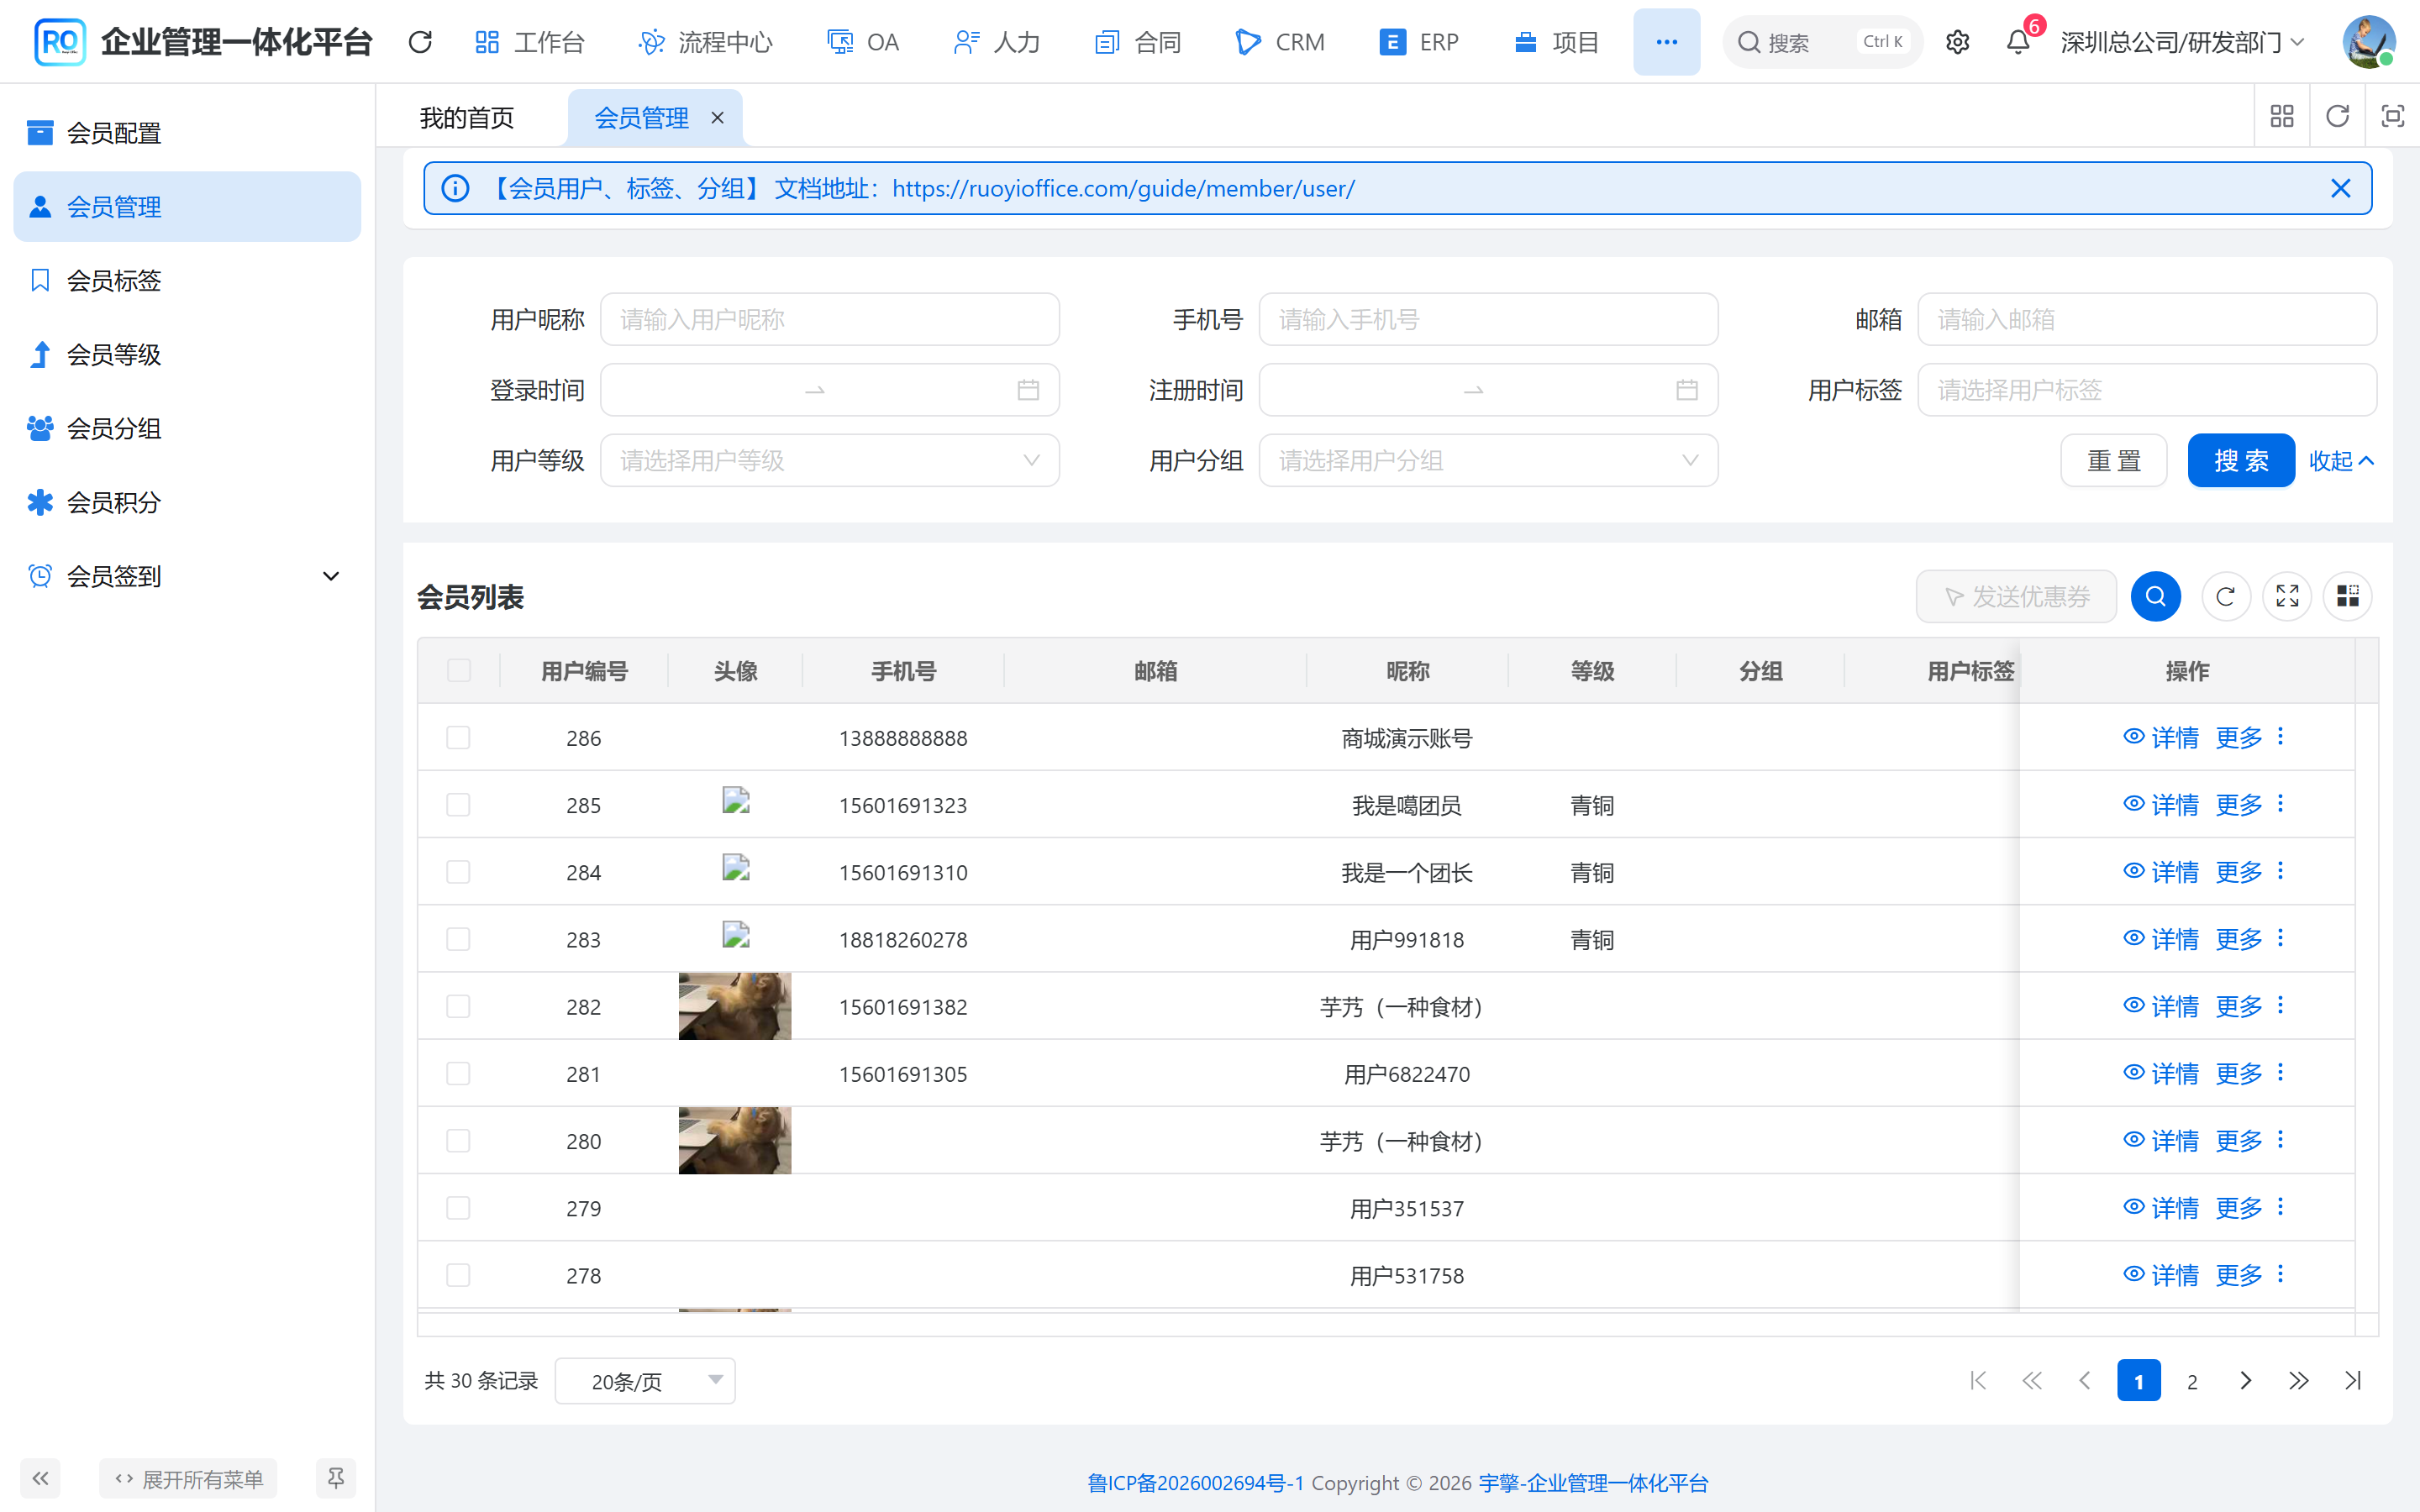Click the pin icon at sidebar bottom
Viewport: 2420px width, 1512px height.
336,1478
